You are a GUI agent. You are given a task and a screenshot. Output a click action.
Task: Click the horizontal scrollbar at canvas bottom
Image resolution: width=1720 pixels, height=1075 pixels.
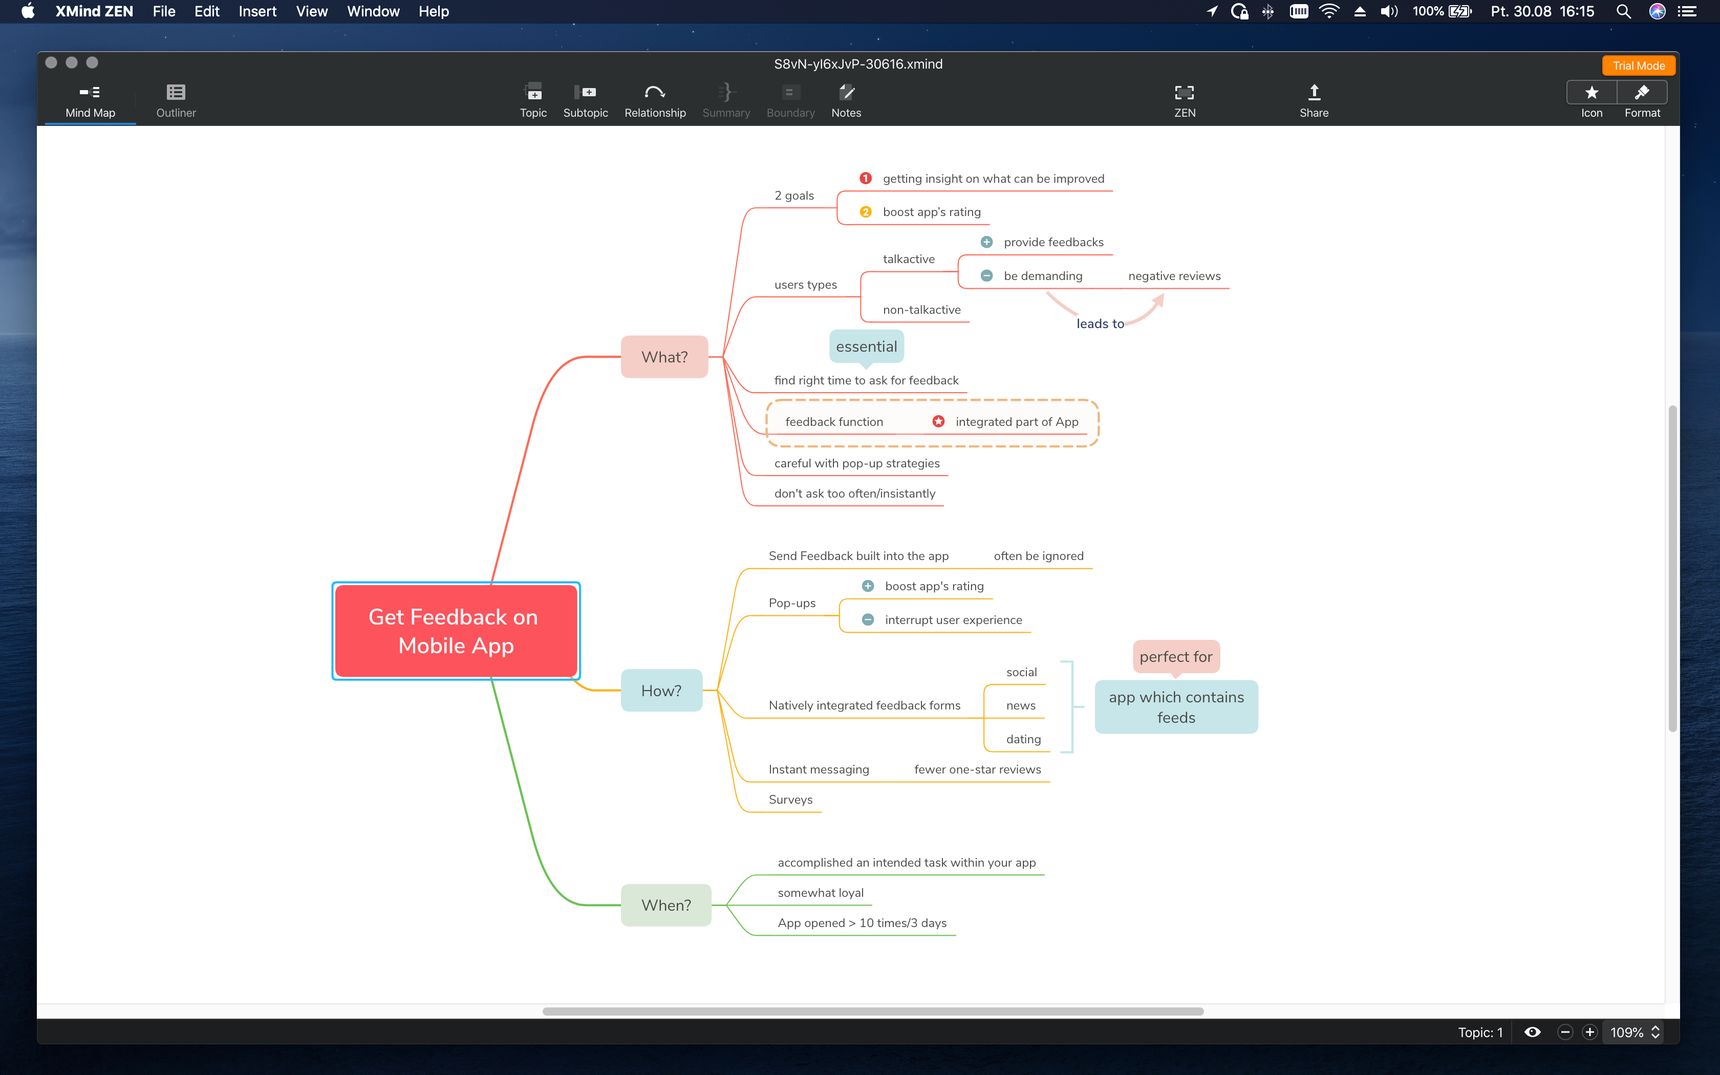tap(873, 1011)
